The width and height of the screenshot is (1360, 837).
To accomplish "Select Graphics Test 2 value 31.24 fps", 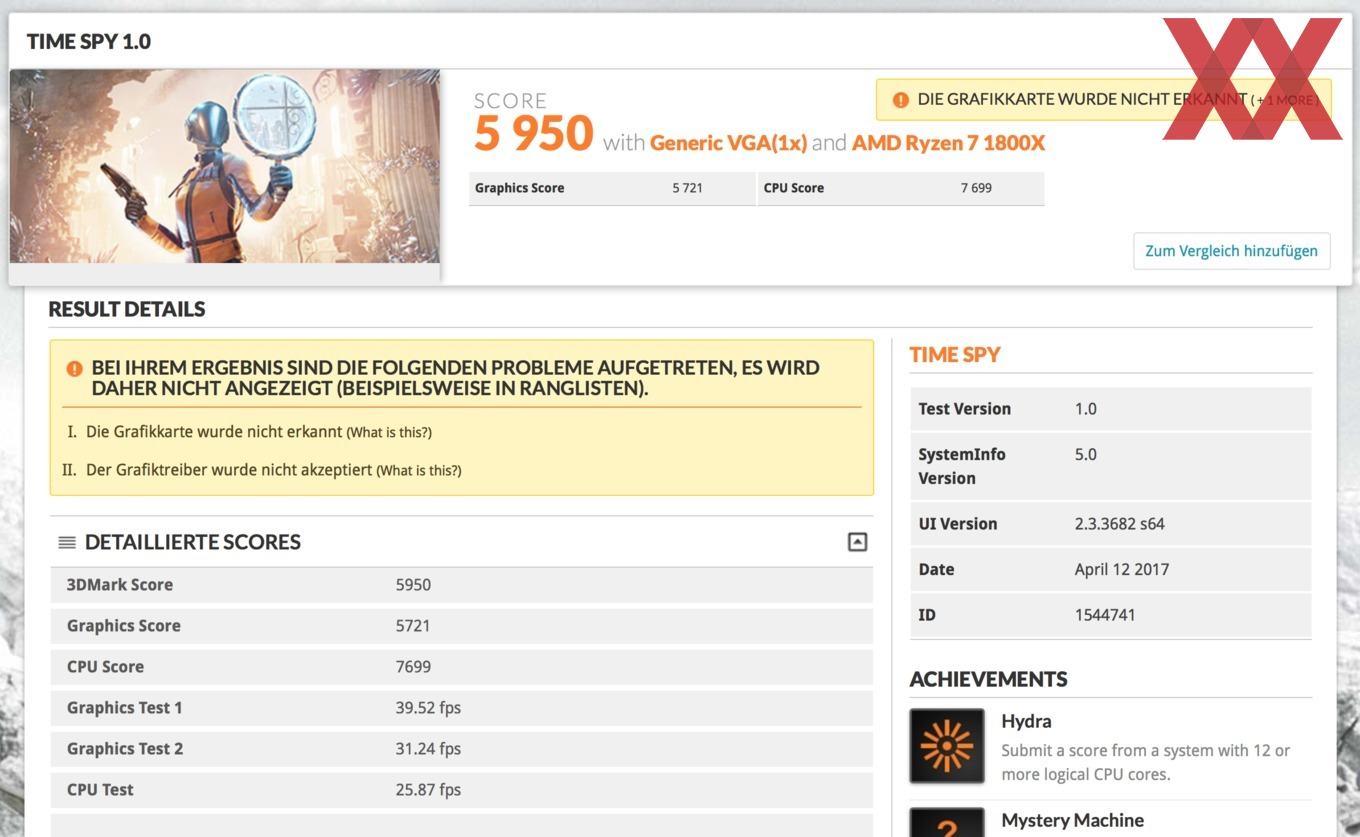I will 428,749.
